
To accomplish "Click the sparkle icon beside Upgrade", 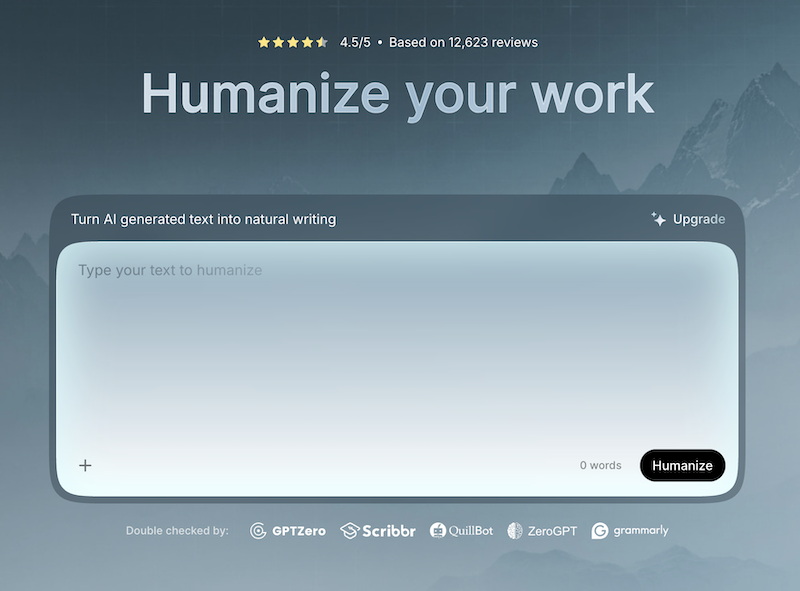I will (x=658, y=219).
